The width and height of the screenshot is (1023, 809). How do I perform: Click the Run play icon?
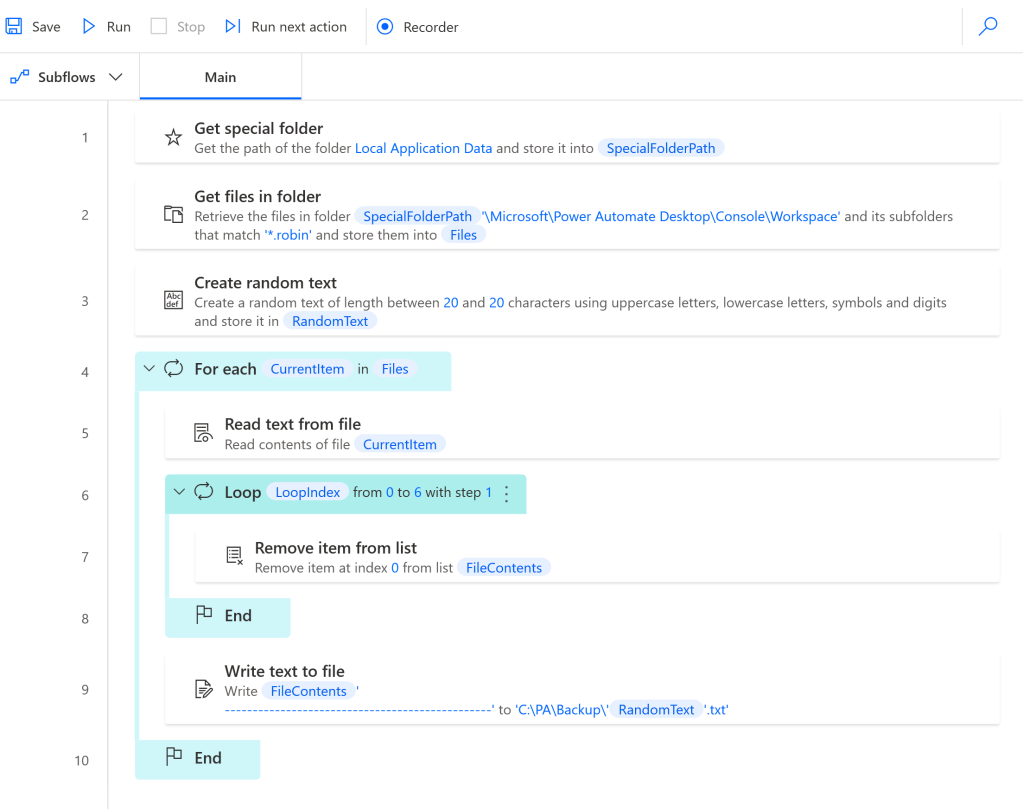(89, 27)
